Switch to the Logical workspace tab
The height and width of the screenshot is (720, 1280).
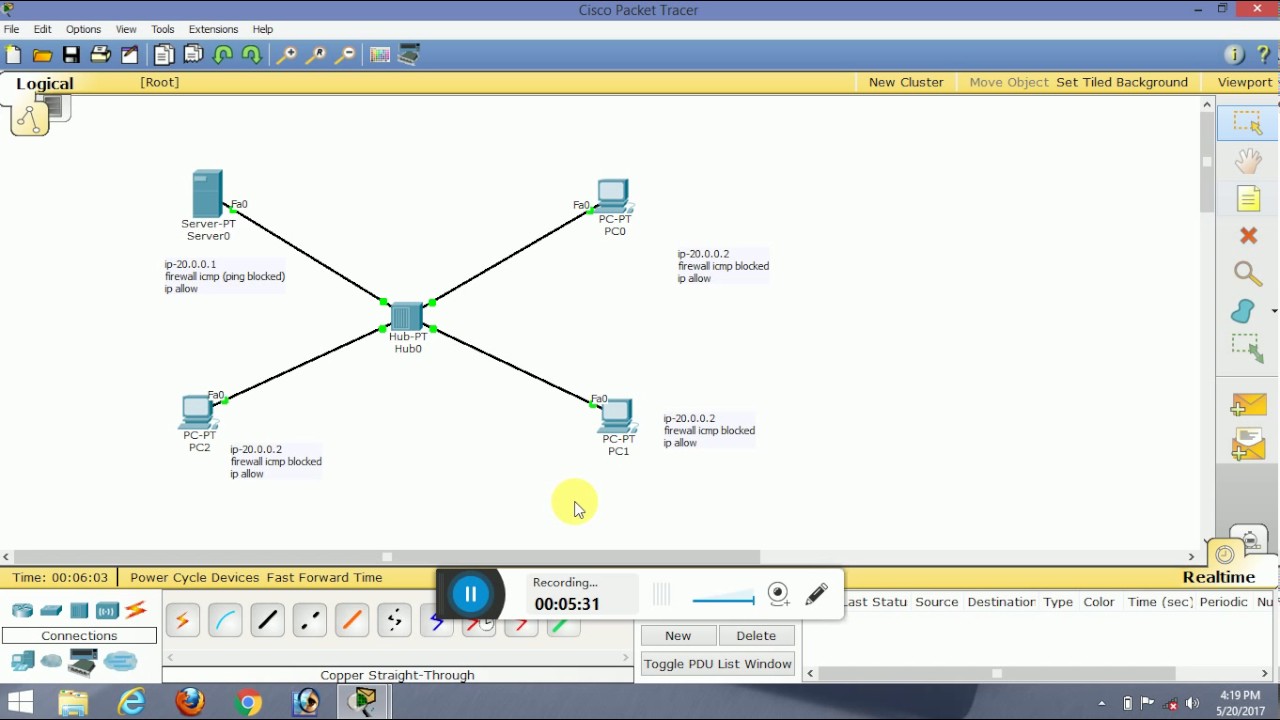(44, 83)
